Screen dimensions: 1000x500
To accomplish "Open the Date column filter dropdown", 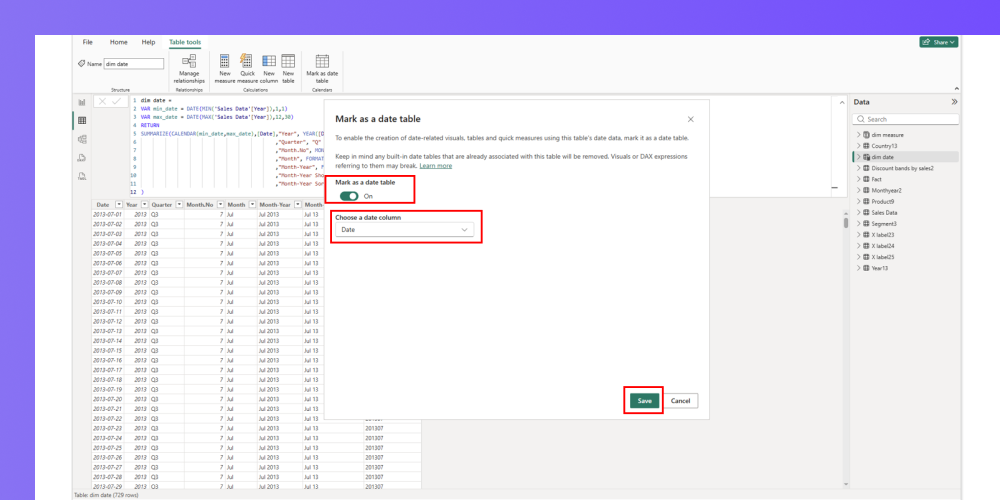I will click(119, 205).
